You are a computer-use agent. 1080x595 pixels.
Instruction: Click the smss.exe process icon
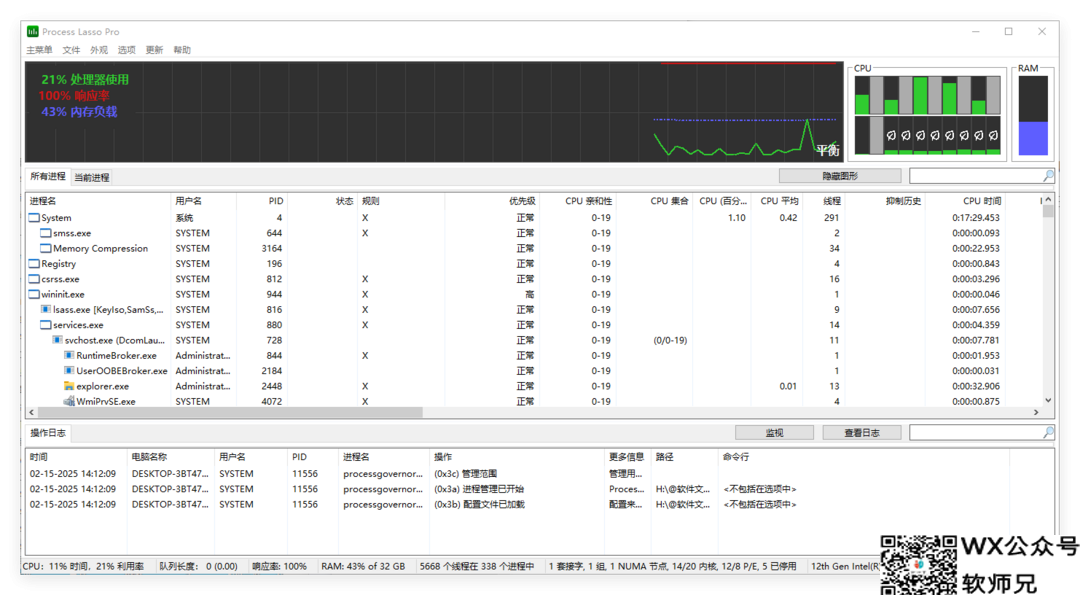click(45, 233)
